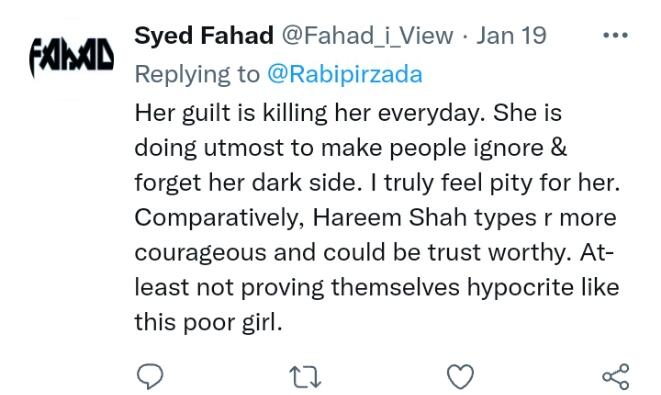
Task: Like the tweet with the heart icon
Action: coord(460,376)
